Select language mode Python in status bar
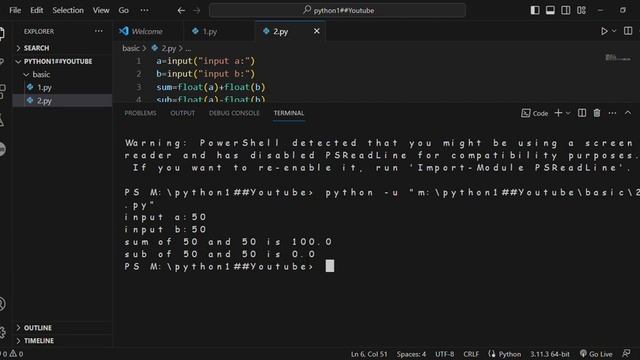The height and width of the screenshot is (360, 640). [510, 354]
